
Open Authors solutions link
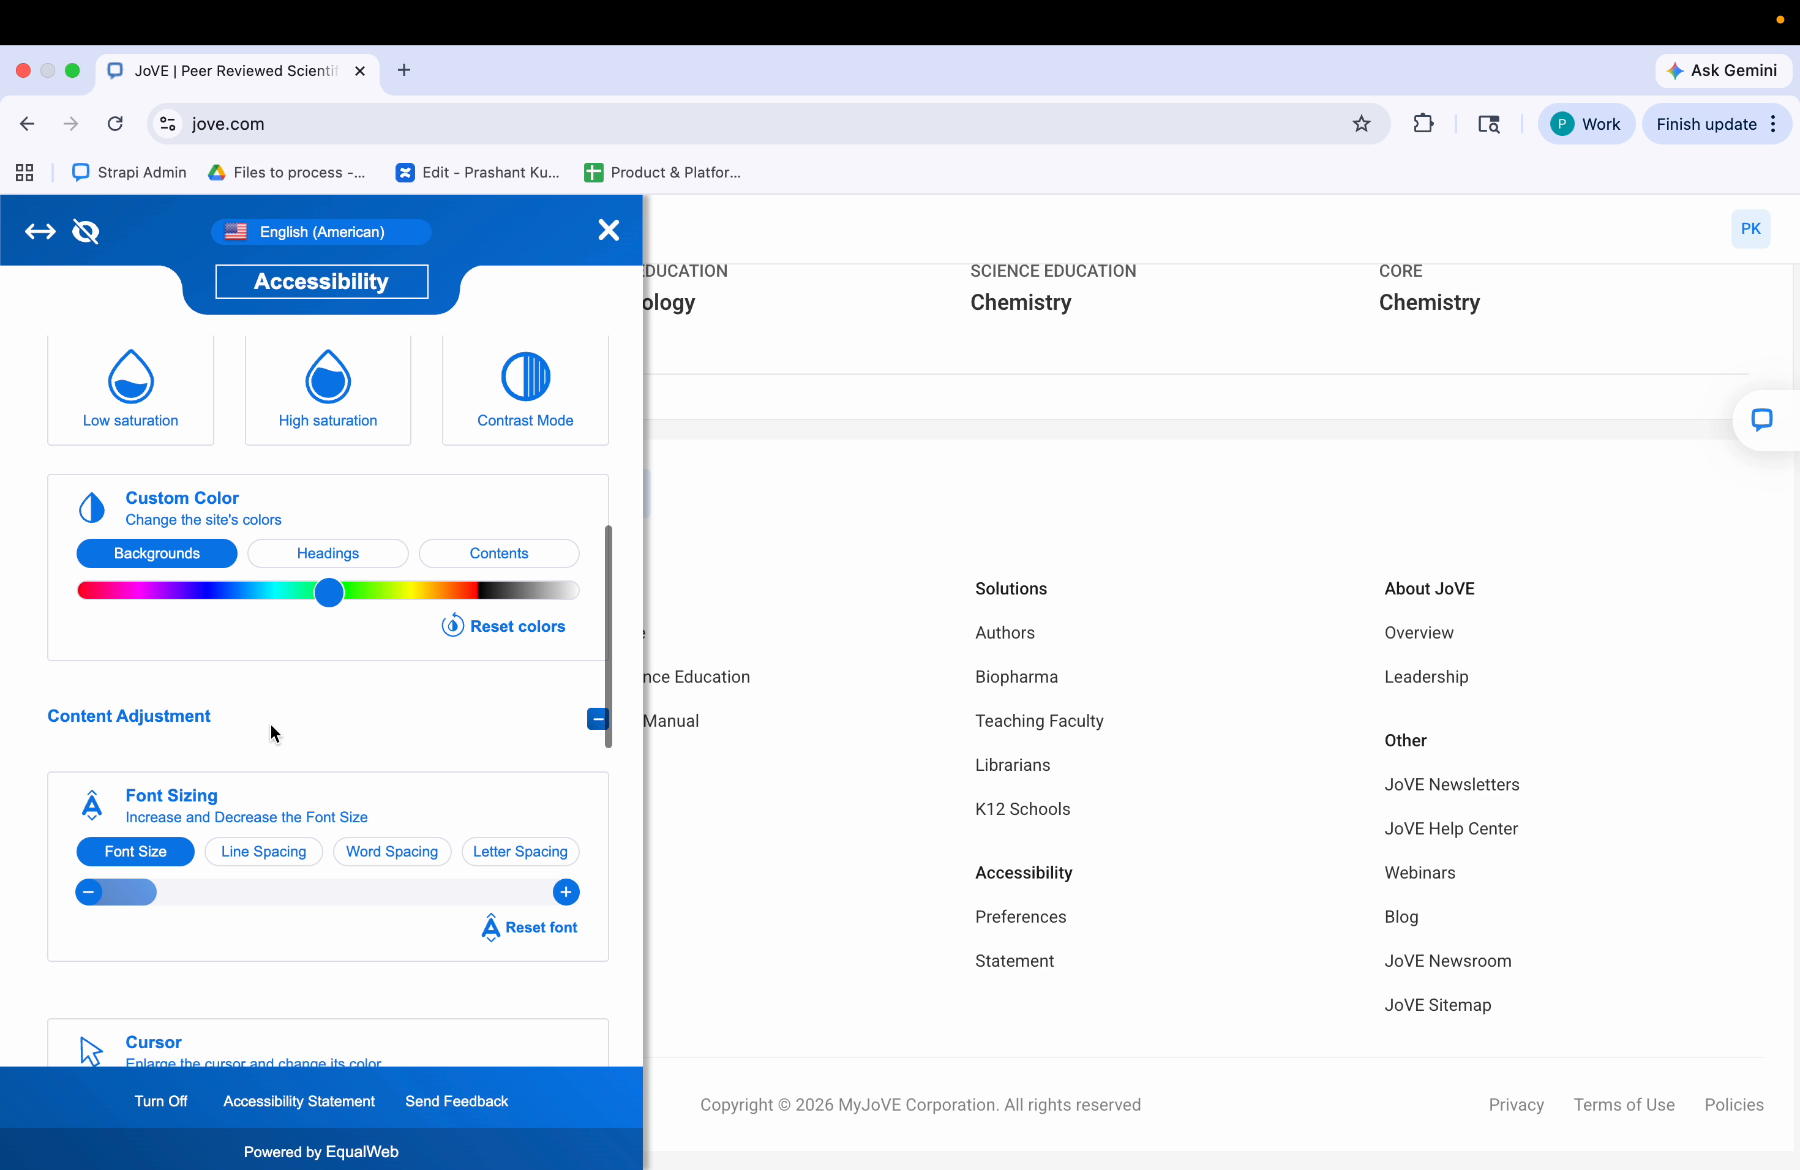(1005, 633)
